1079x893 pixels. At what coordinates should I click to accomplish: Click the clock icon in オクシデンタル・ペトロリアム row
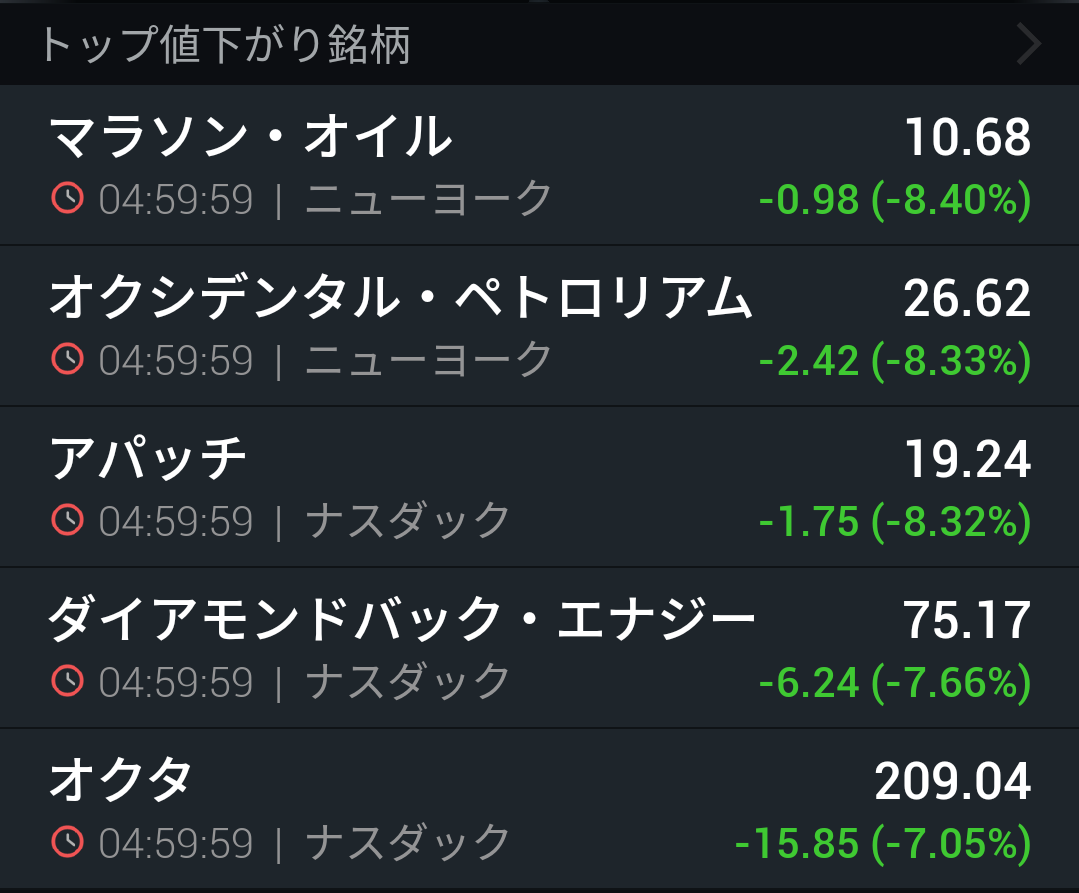tap(67, 359)
